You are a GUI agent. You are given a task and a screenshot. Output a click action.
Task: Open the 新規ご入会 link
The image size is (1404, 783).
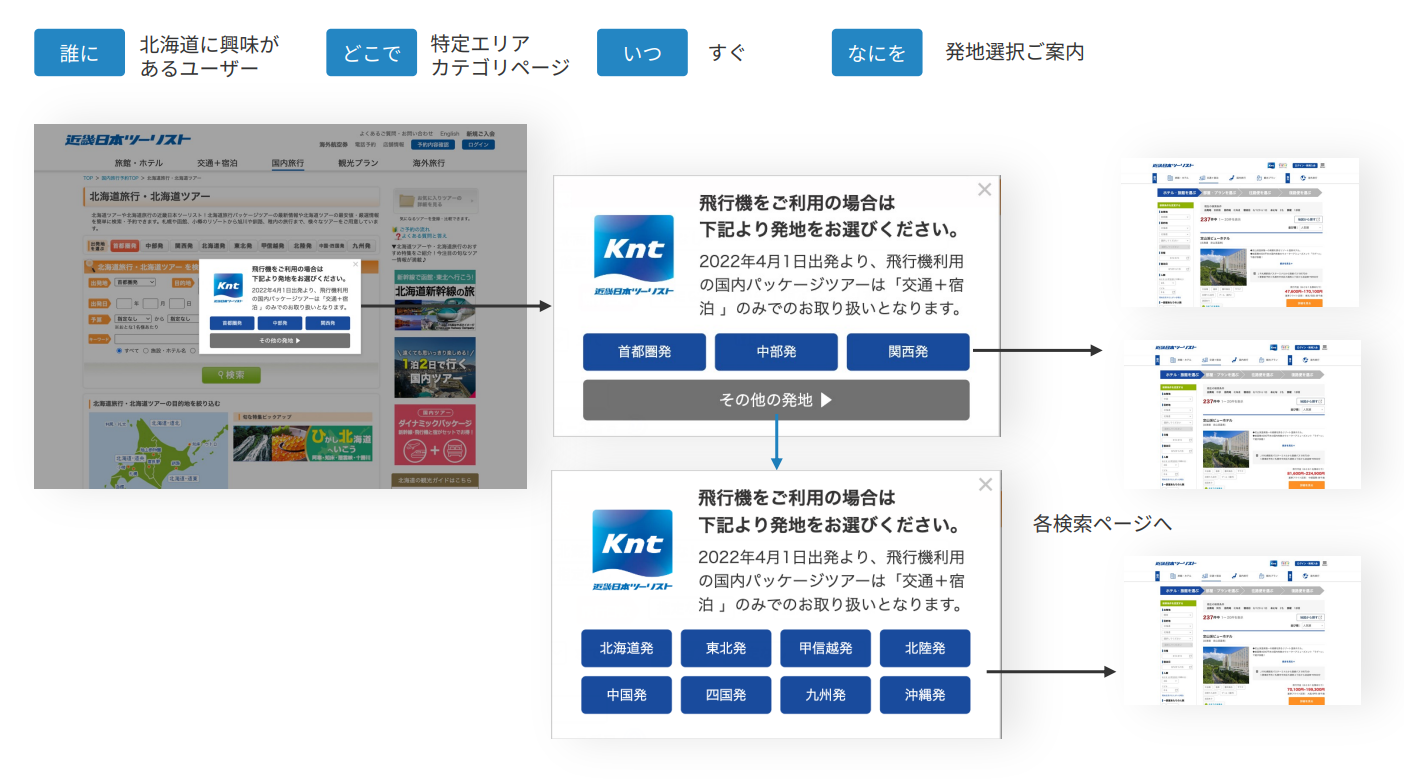(x=480, y=133)
